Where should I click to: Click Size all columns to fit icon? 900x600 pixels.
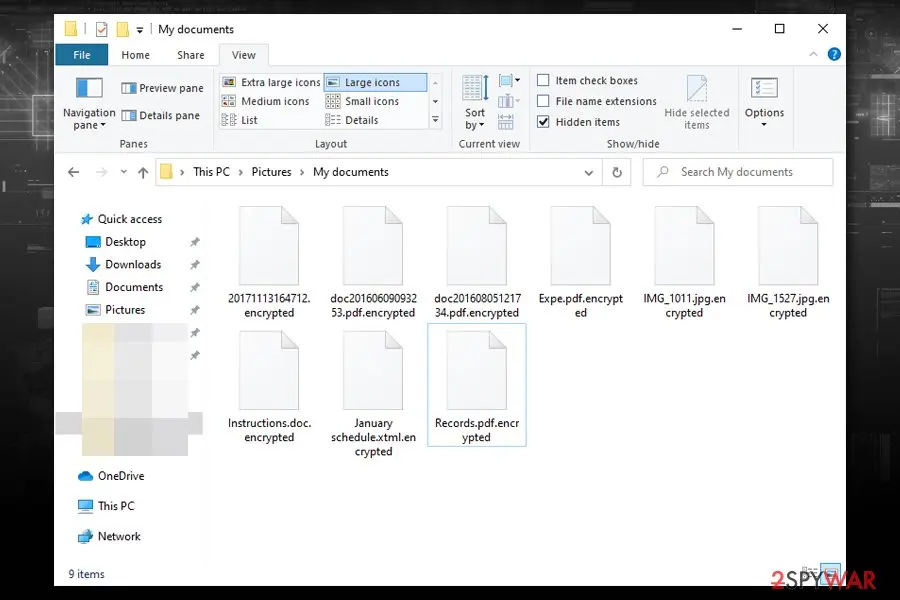pyautogui.click(x=506, y=122)
